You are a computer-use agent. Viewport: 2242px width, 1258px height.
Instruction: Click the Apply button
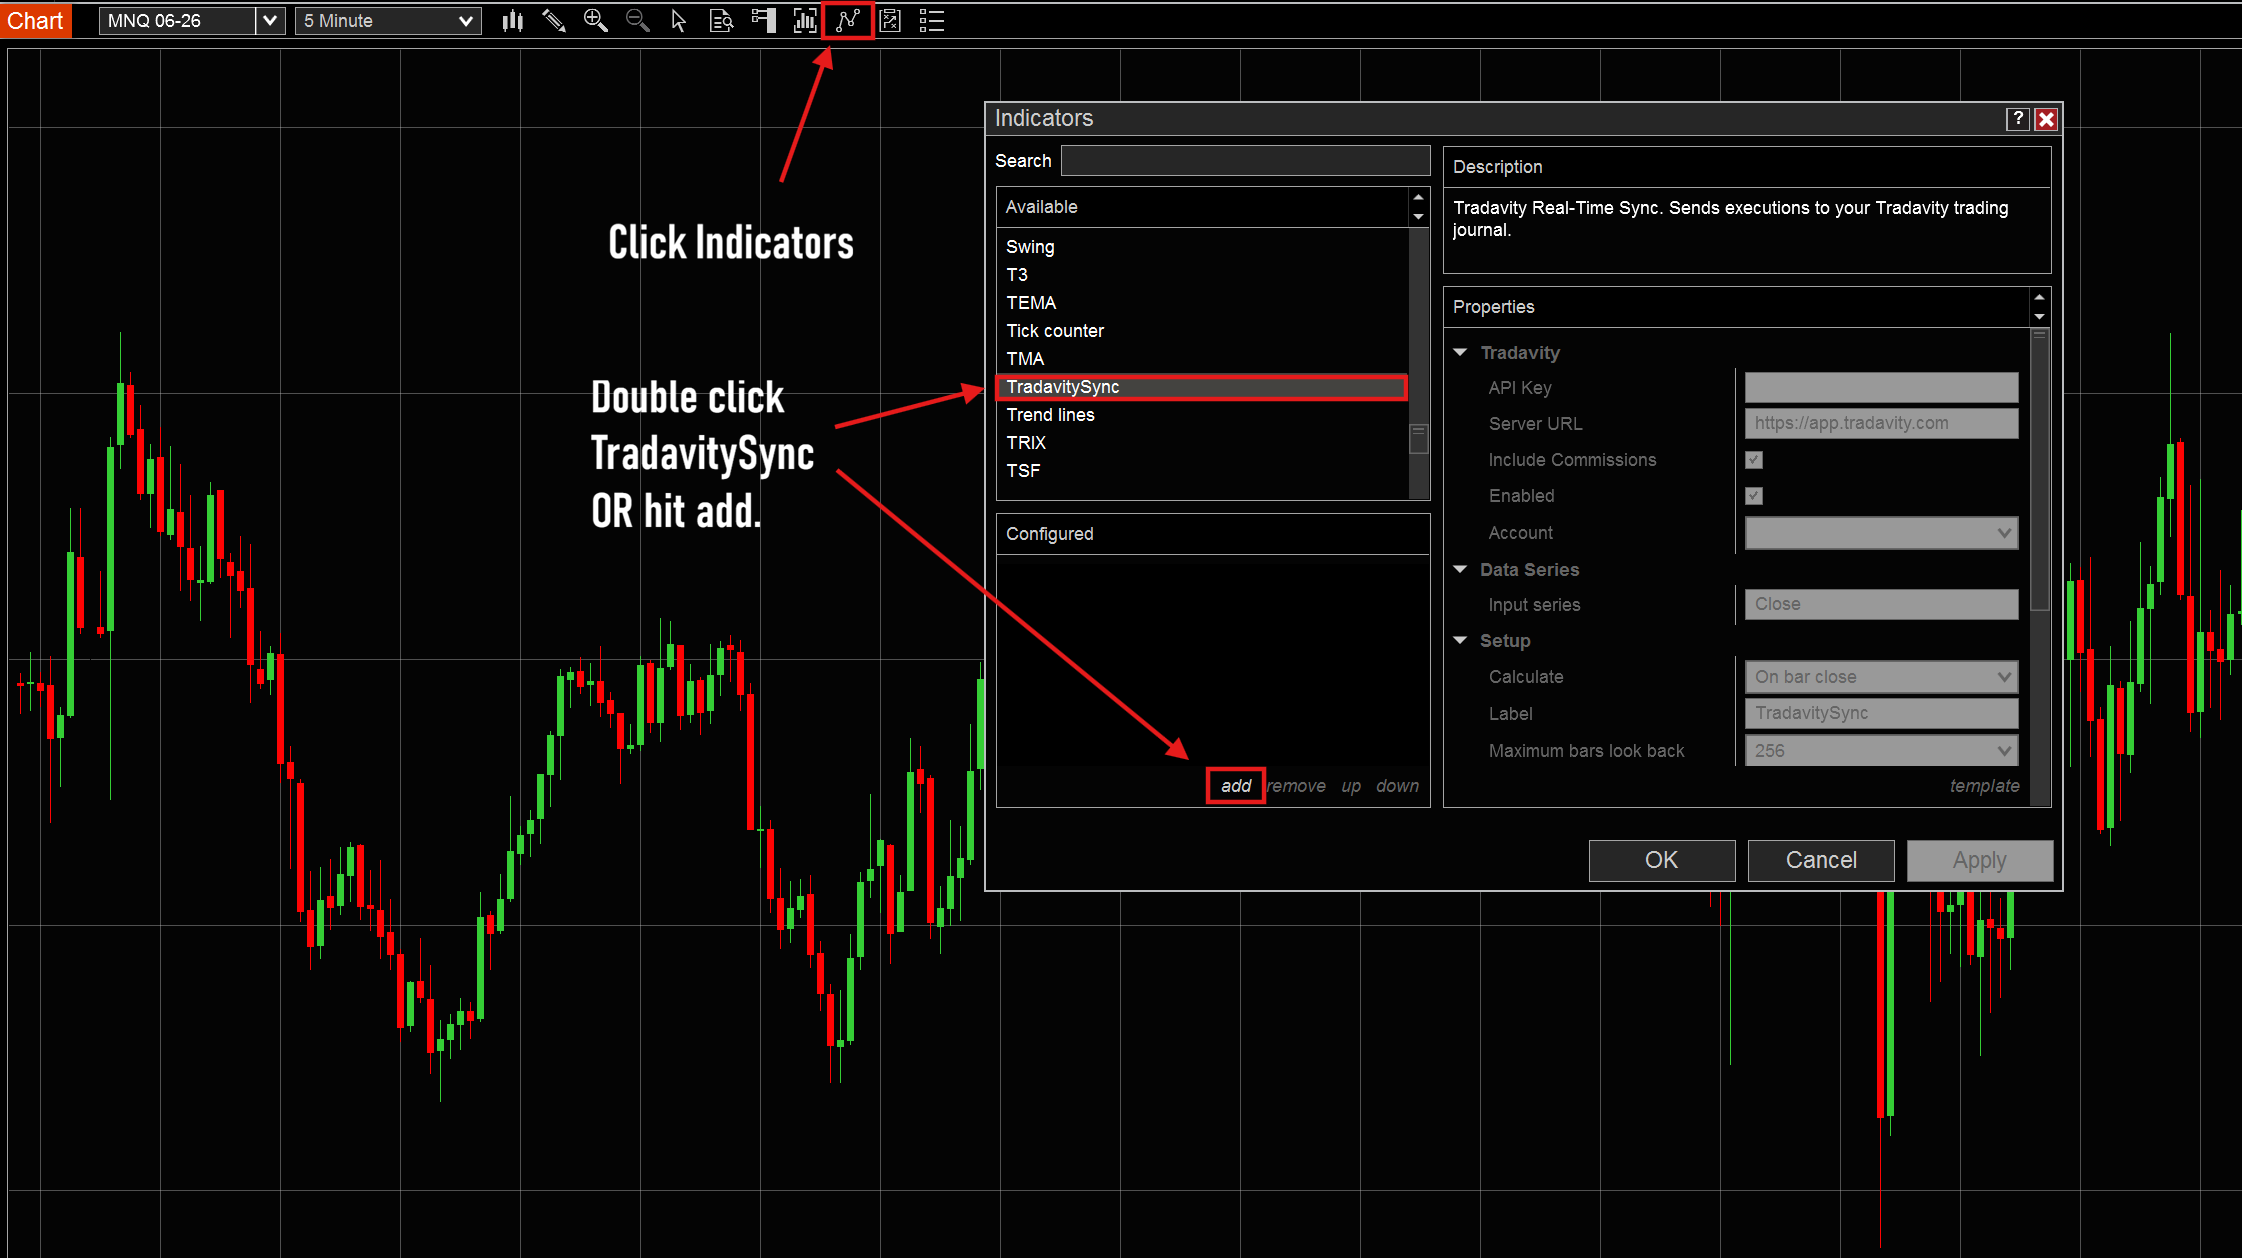[1979, 860]
